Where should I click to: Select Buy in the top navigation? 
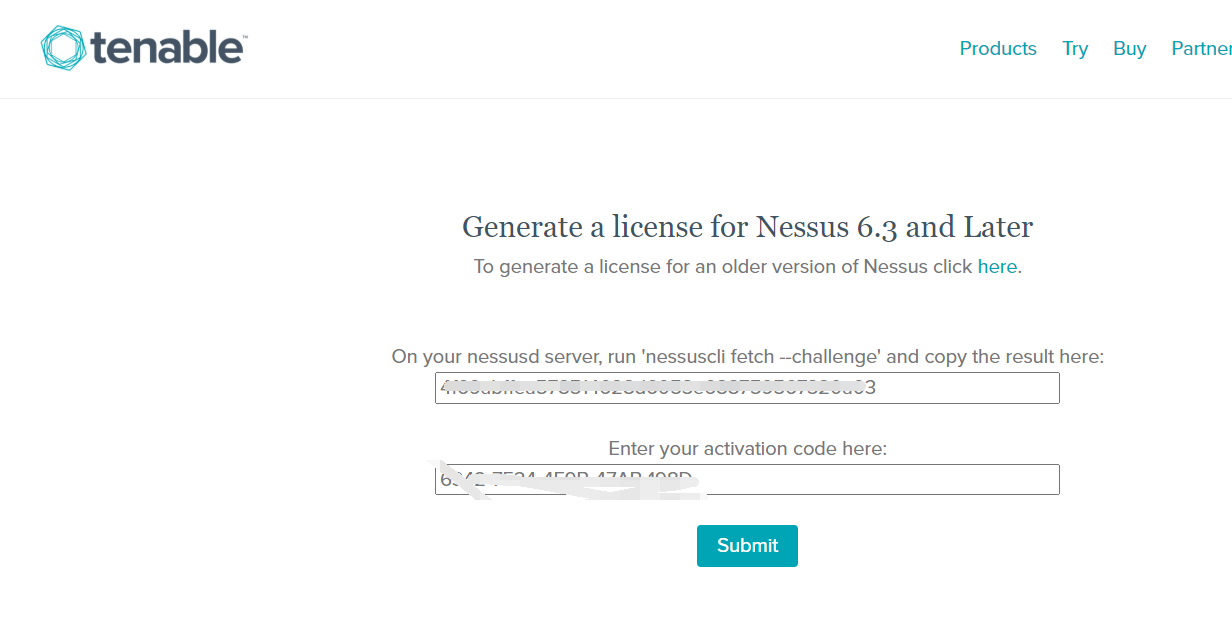(1129, 49)
